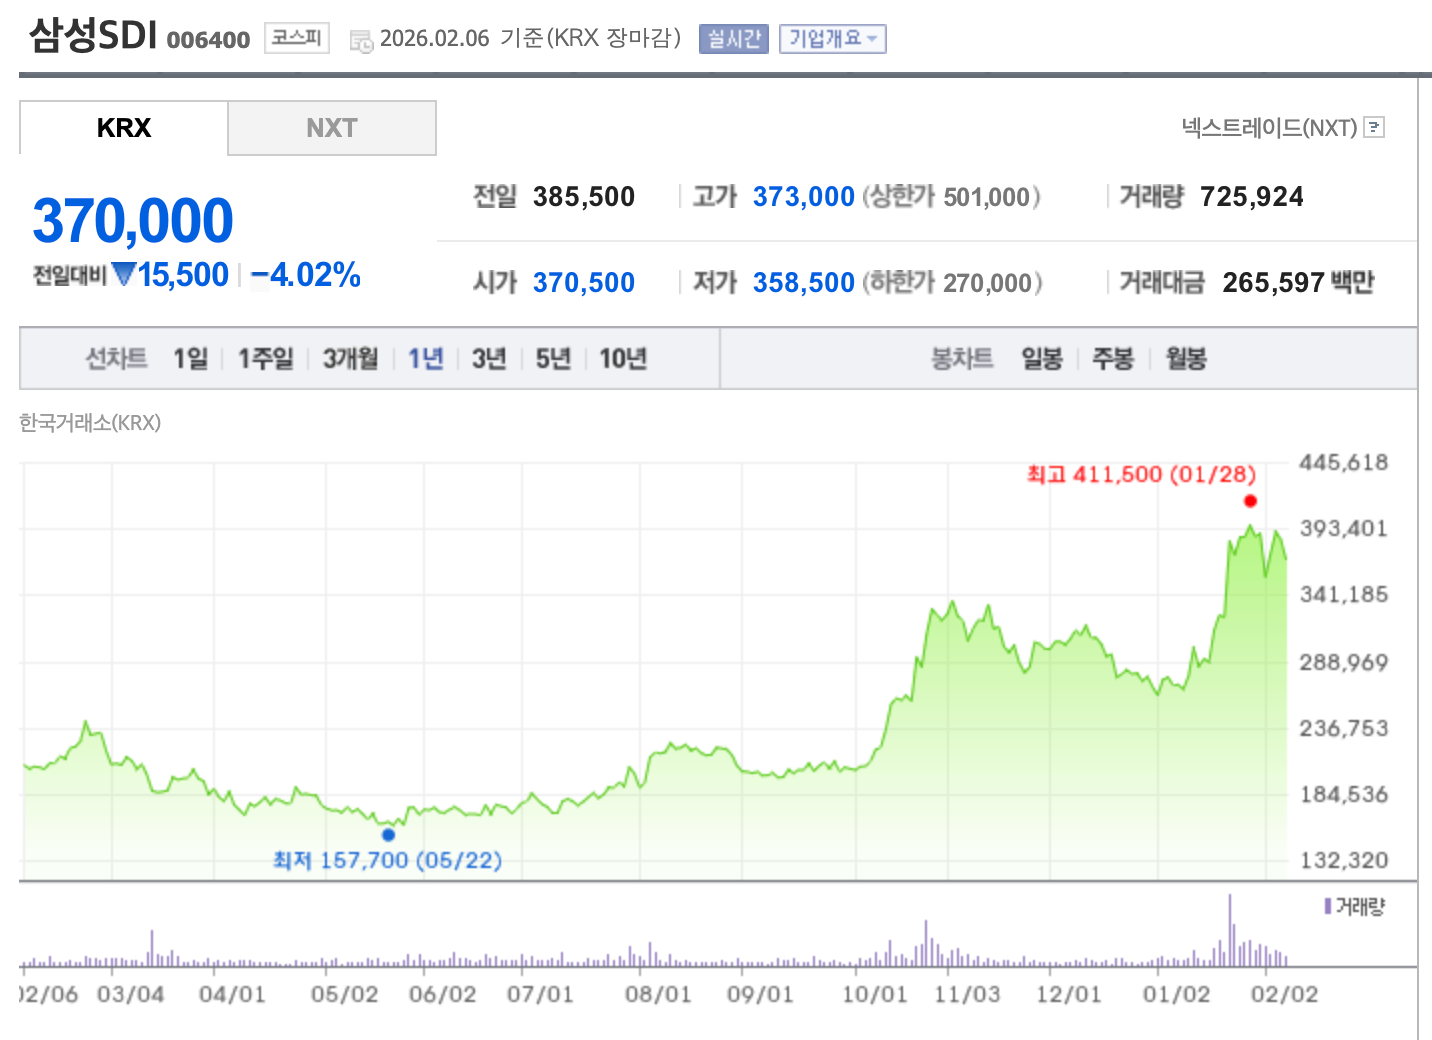This screenshot has width=1432, height=1040.
Task: Open the 기업개요 dropdown
Action: click(x=833, y=39)
